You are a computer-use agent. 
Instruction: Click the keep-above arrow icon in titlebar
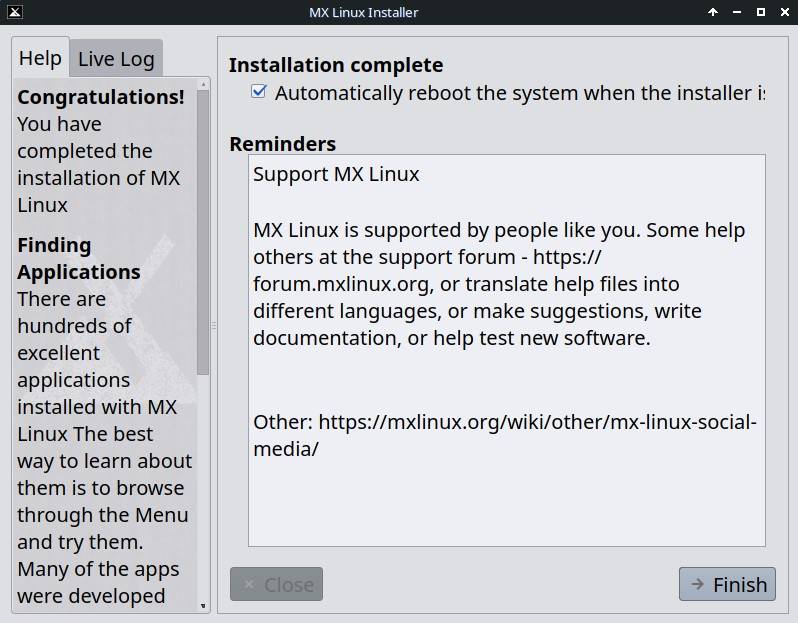713,12
